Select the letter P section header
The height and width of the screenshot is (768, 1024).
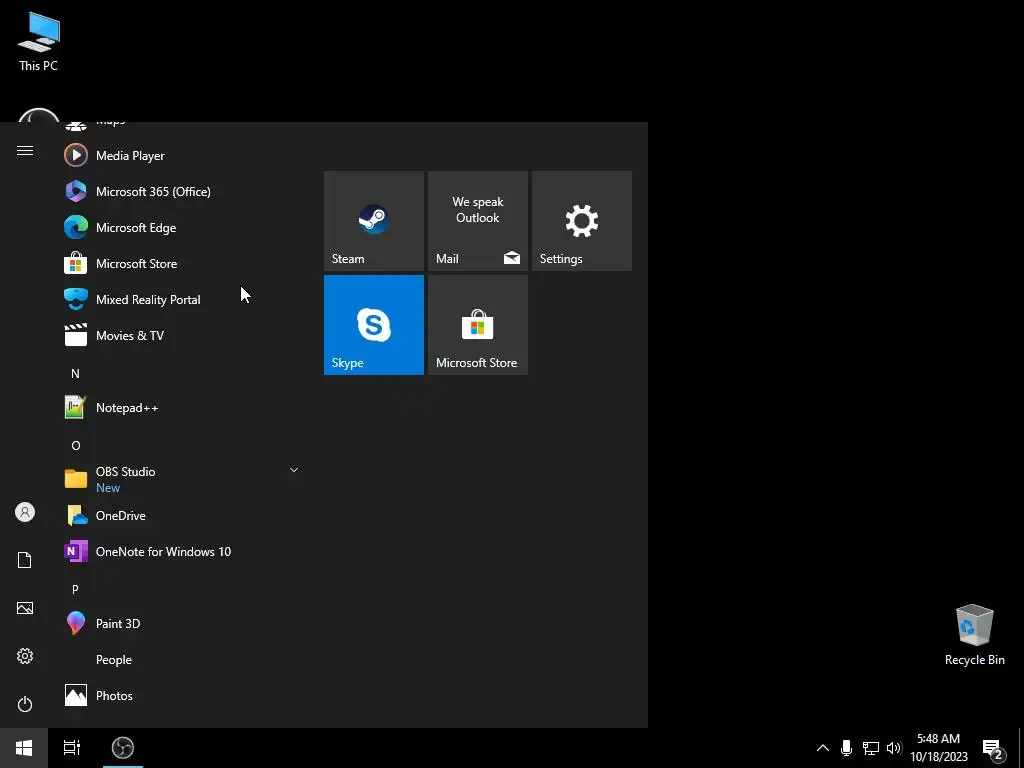click(x=75, y=589)
